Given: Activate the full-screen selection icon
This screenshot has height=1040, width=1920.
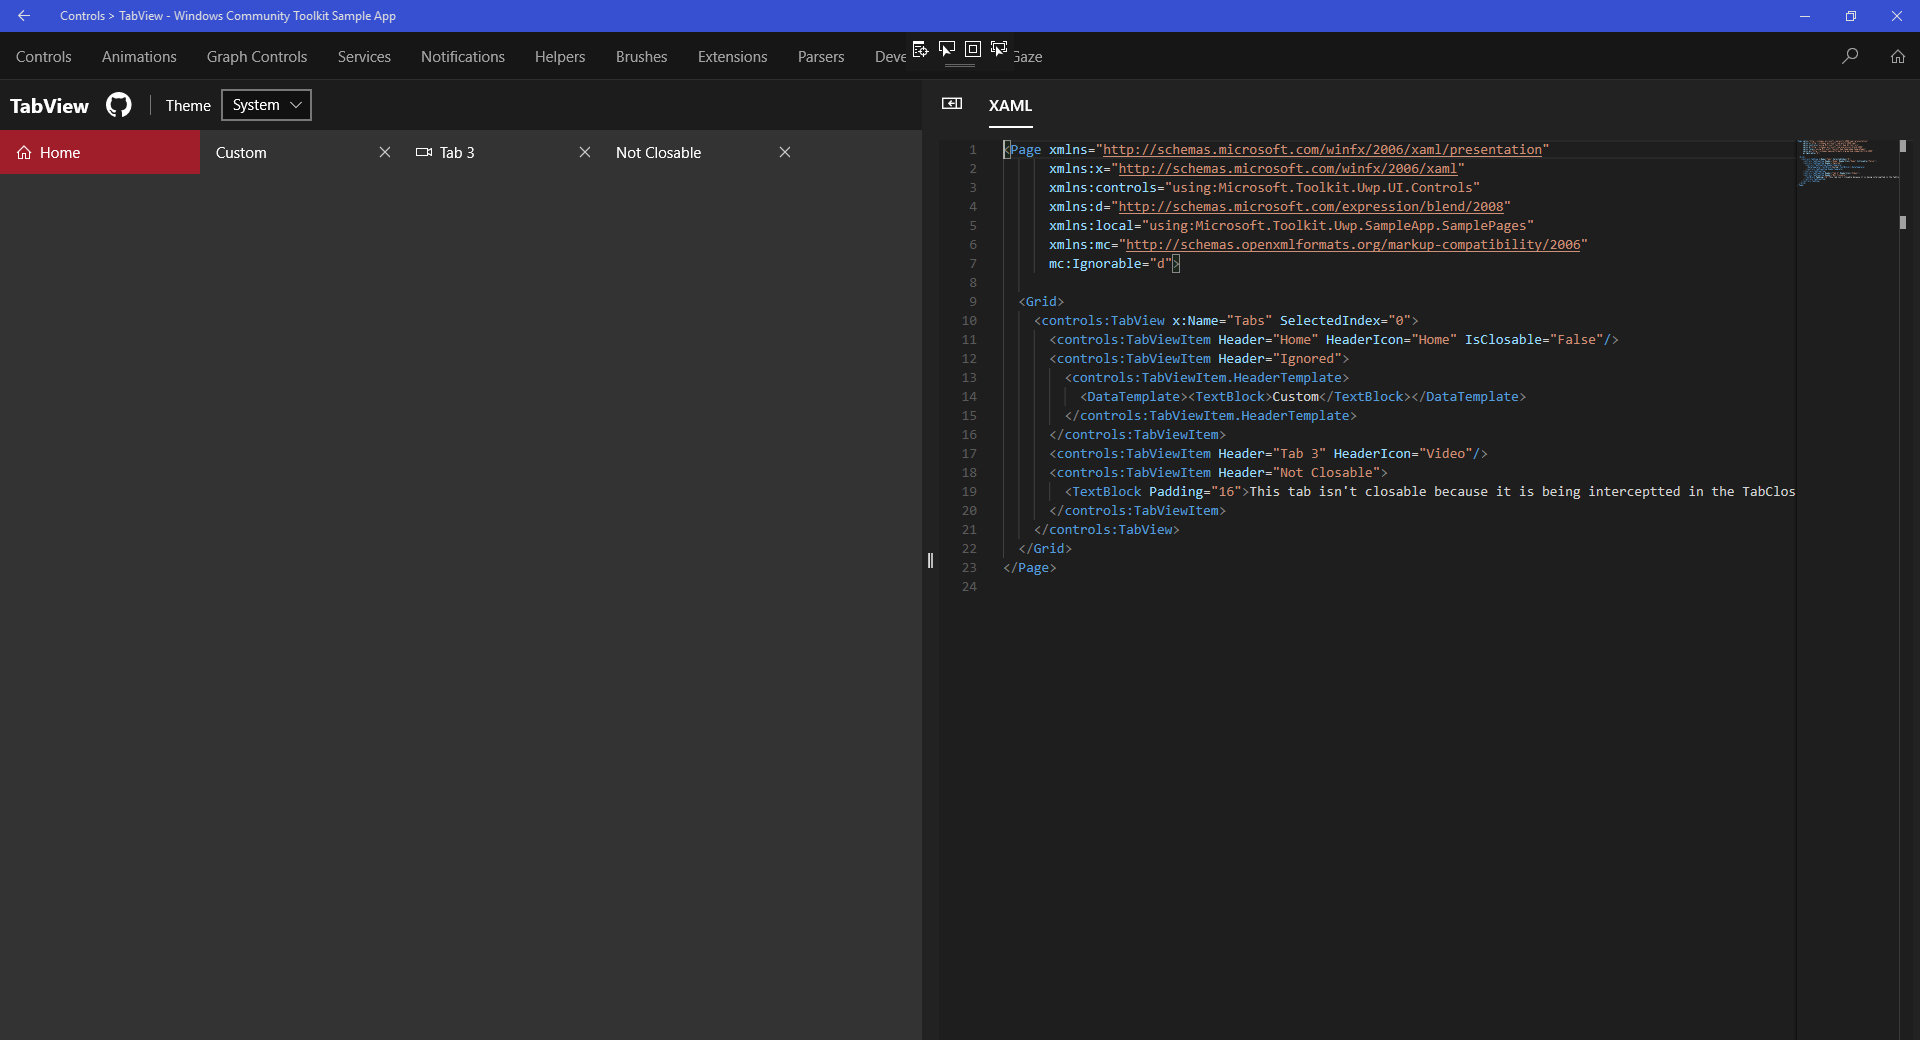Looking at the screenshot, I should pyautogui.click(x=997, y=49).
